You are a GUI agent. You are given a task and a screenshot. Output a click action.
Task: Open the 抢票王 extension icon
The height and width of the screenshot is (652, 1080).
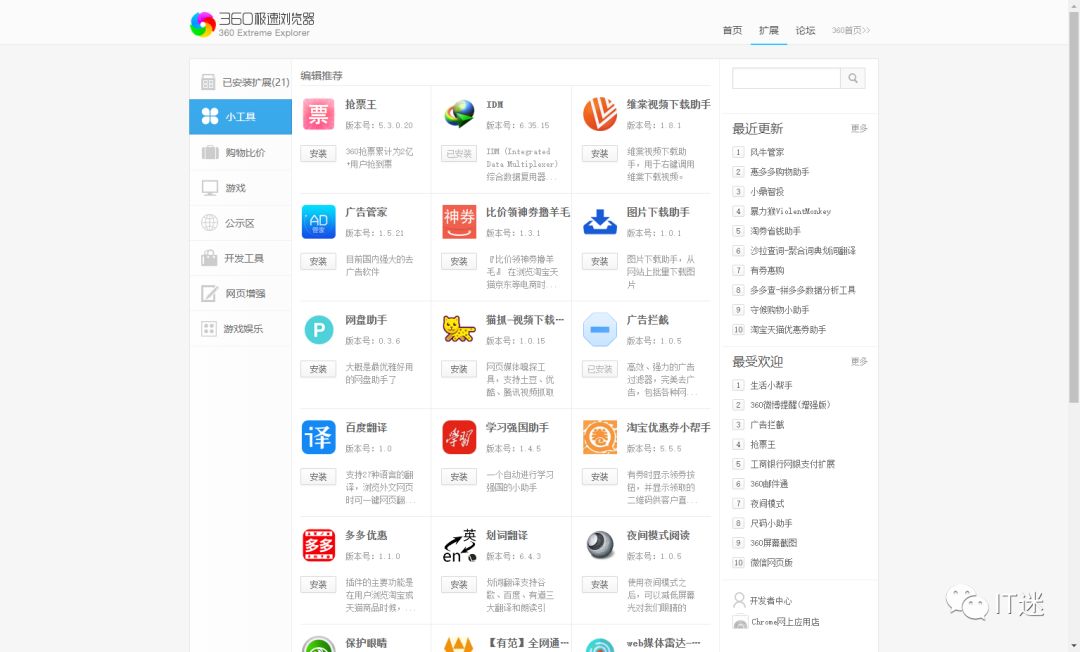click(x=318, y=114)
